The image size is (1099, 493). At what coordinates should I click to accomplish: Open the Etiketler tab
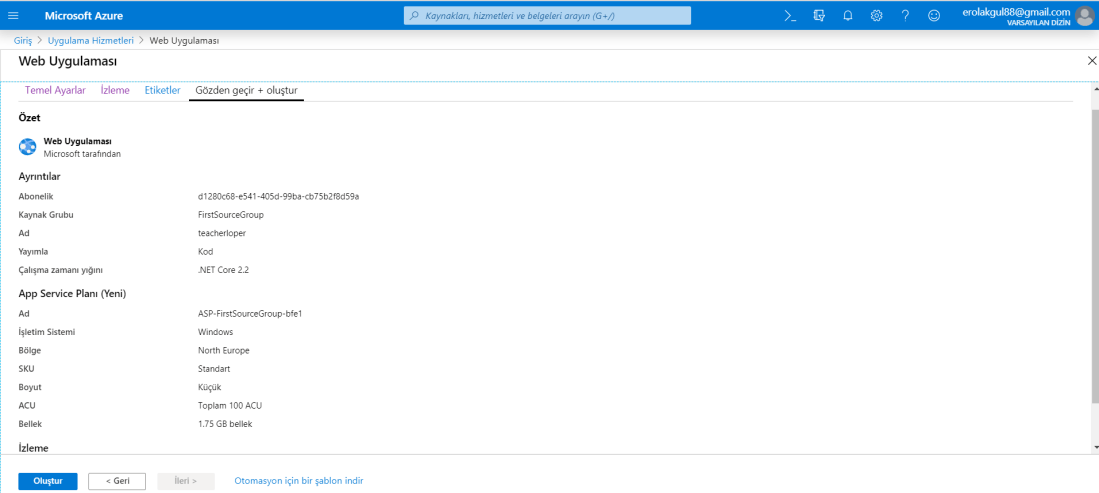[x=162, y=90]
